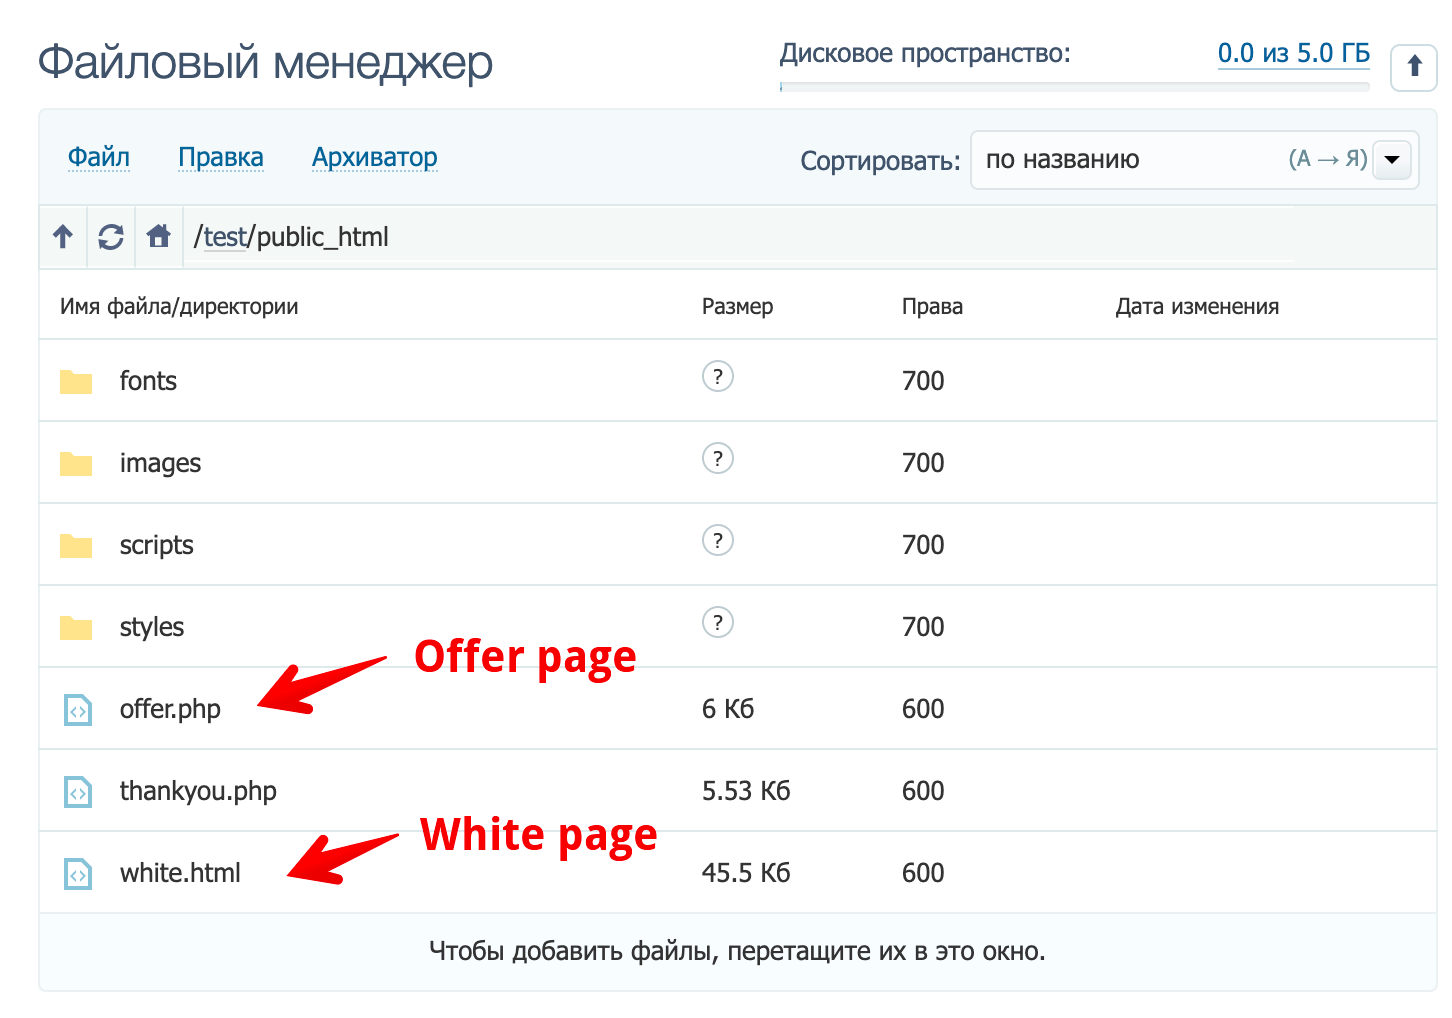Open the sort order dropdown arrow
This screenshot has height=1018, width=1452.
click(1391, 159)
